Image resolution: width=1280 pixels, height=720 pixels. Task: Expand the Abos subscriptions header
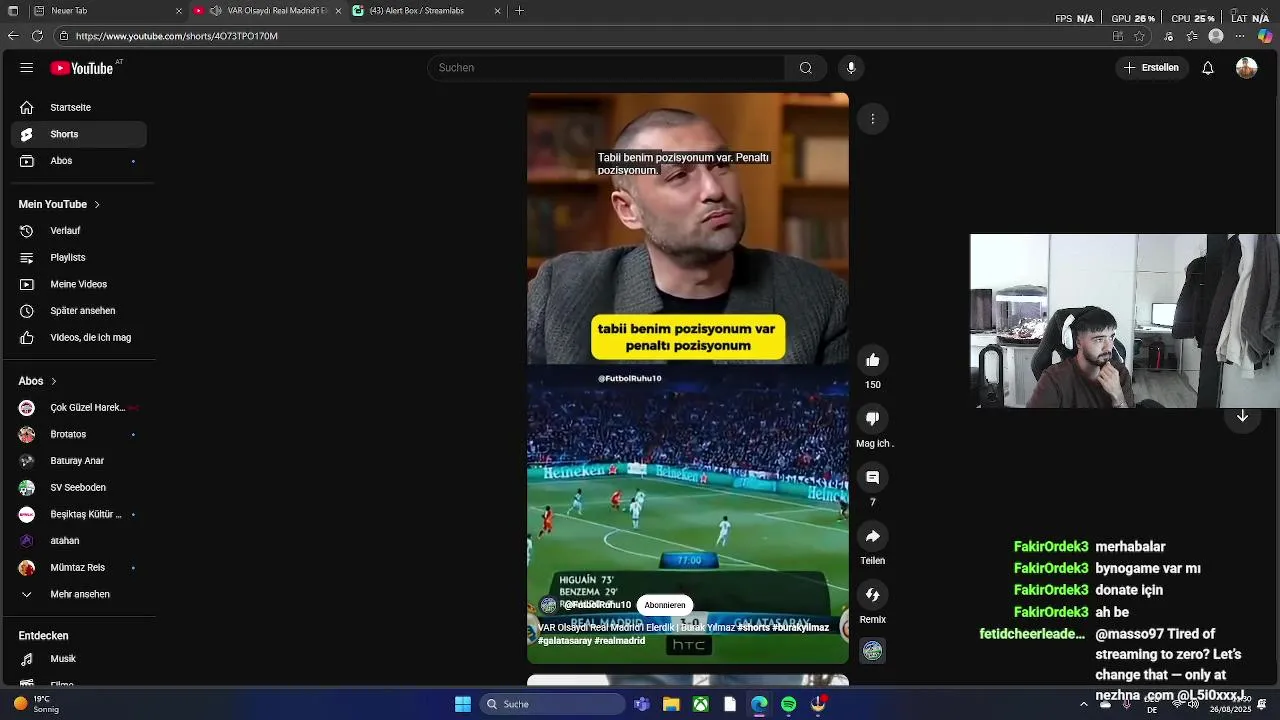38,381
